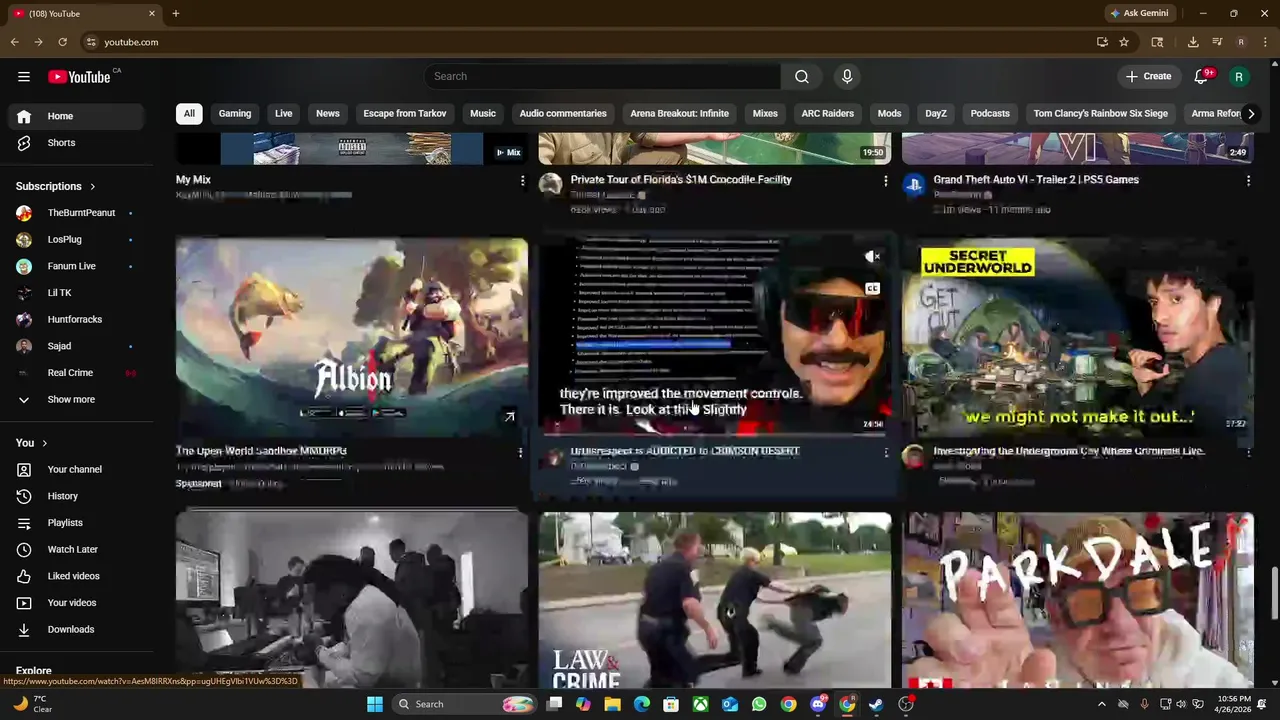Click the YouTube search input field
Image resolution: width=1280 pixels, height=720 pixels.
click(x=602, y=77)
